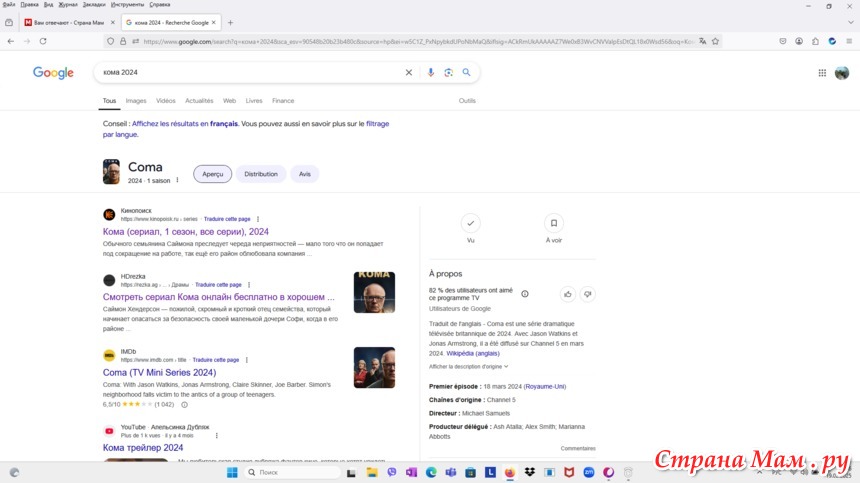Open more options beside Coma 1 saison

(x=177, y=180)
